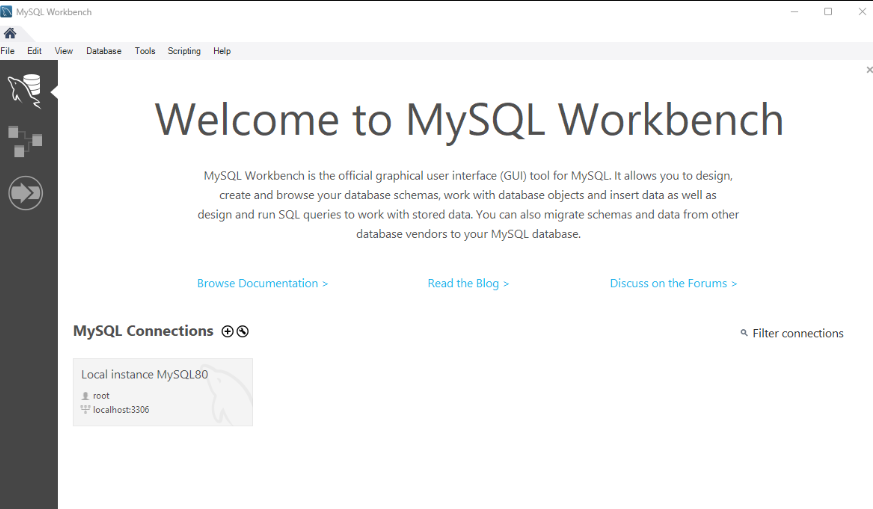Follow the Browse Documentation link
The height and width of the screenshot is (509, 873).
pos(262,284)
